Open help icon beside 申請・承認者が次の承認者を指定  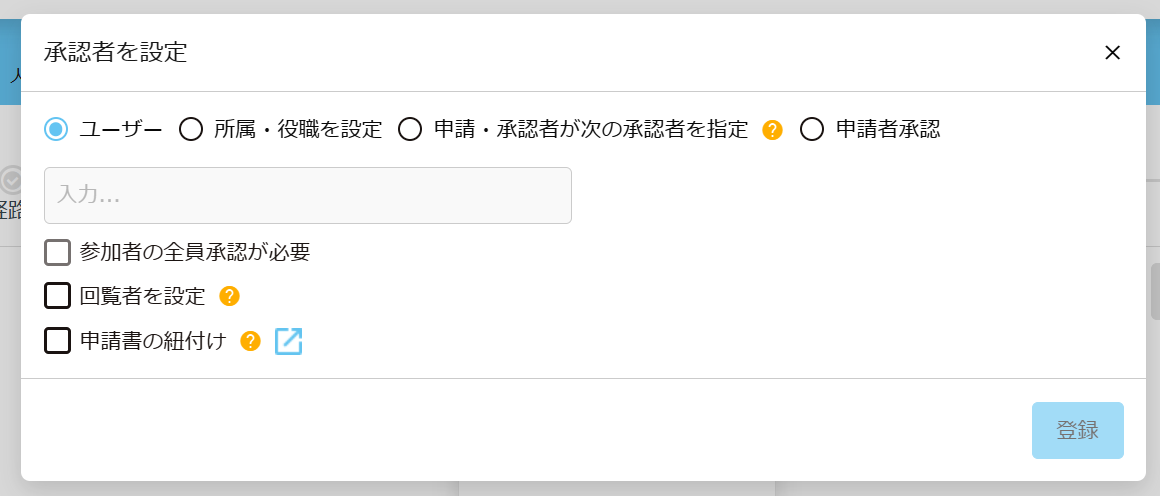772,129
